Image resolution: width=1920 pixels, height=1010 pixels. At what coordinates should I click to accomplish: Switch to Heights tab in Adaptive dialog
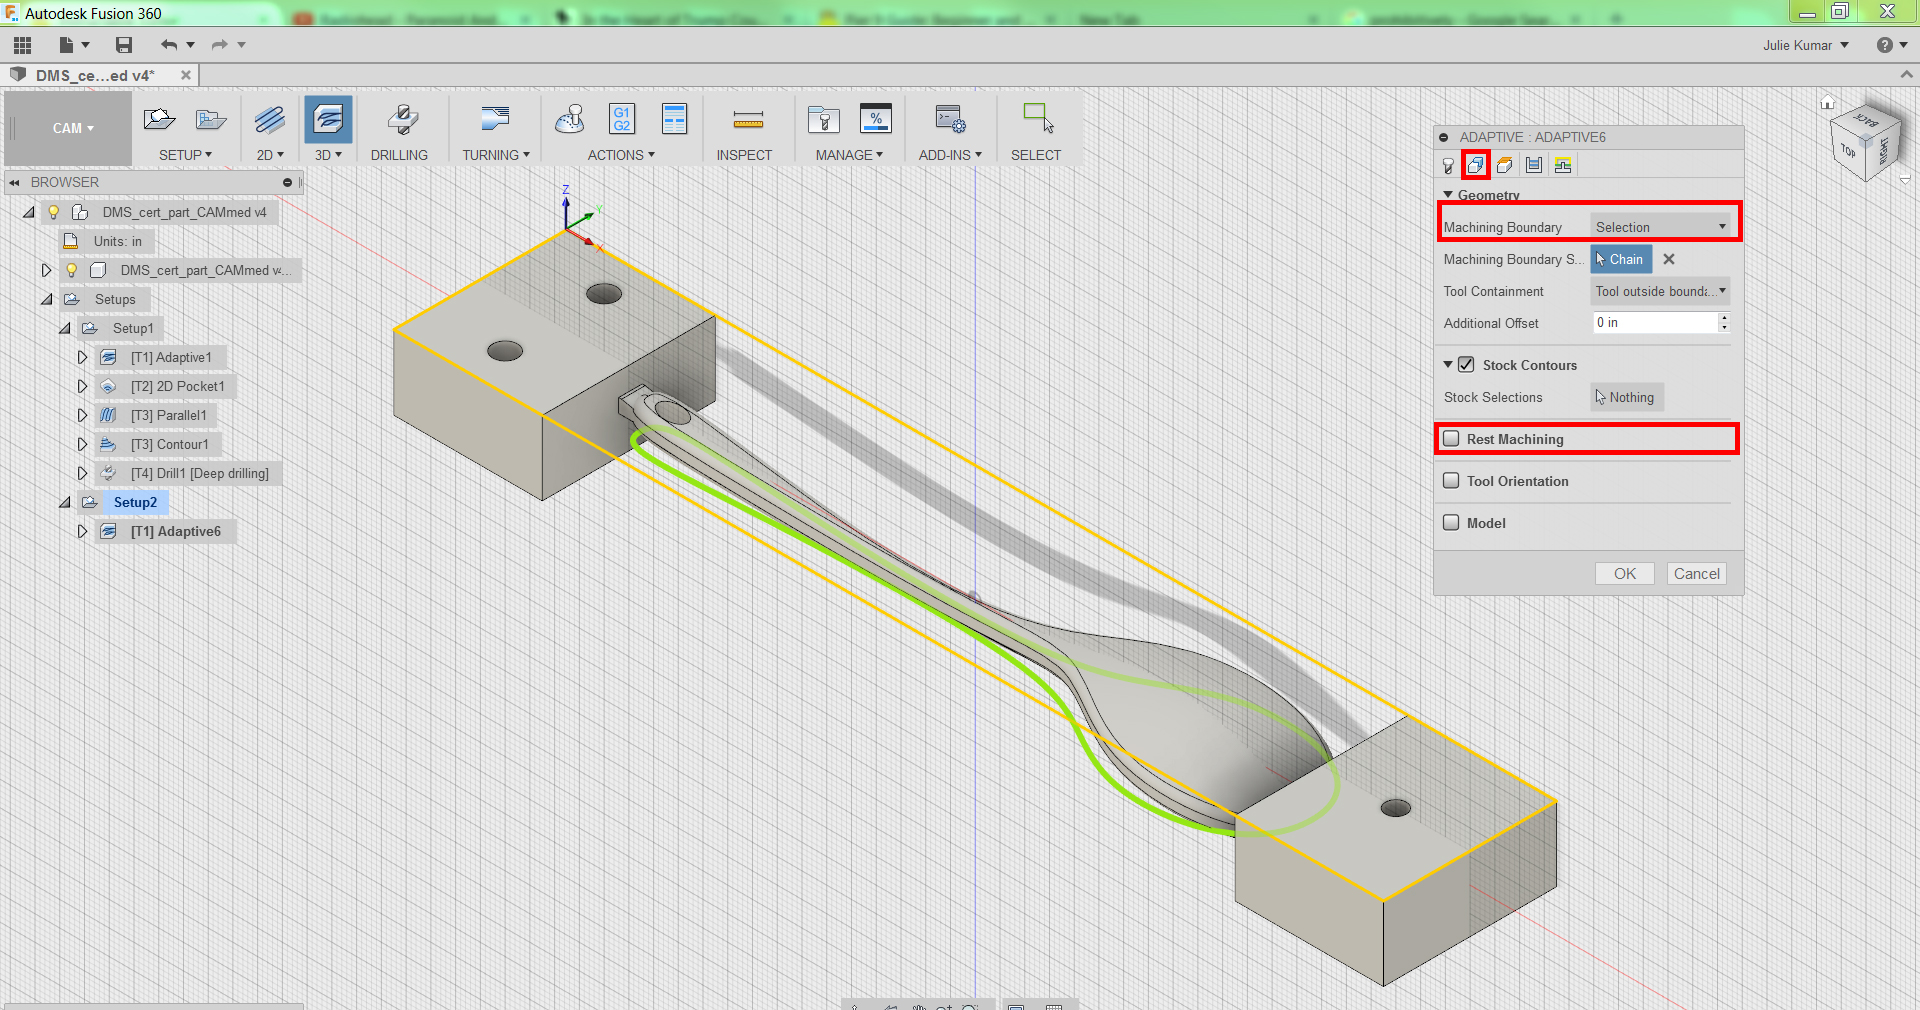pyautogui.click(x=1505, y=166)
